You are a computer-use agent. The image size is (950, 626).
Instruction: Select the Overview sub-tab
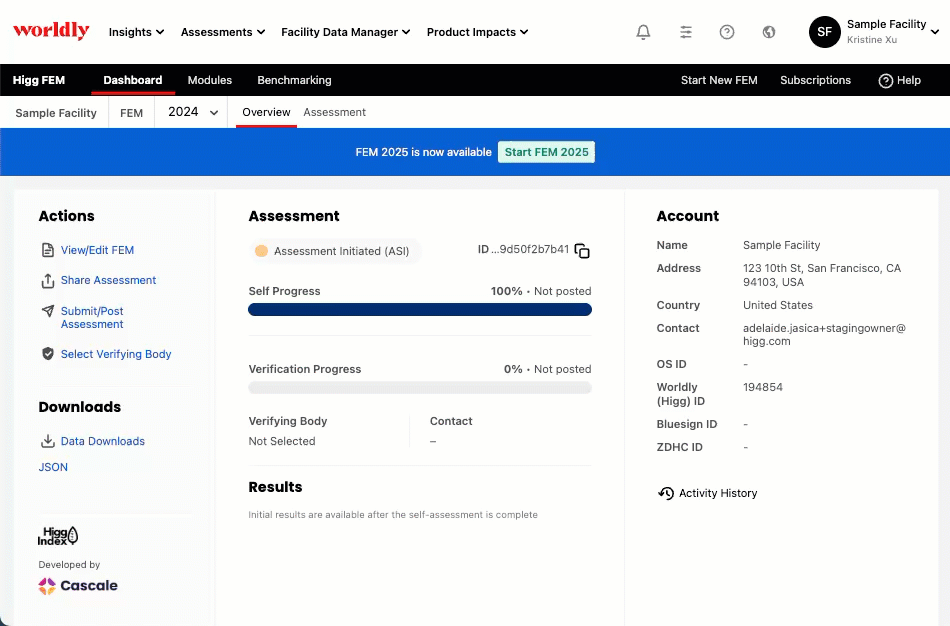click(x=266, y=112)
